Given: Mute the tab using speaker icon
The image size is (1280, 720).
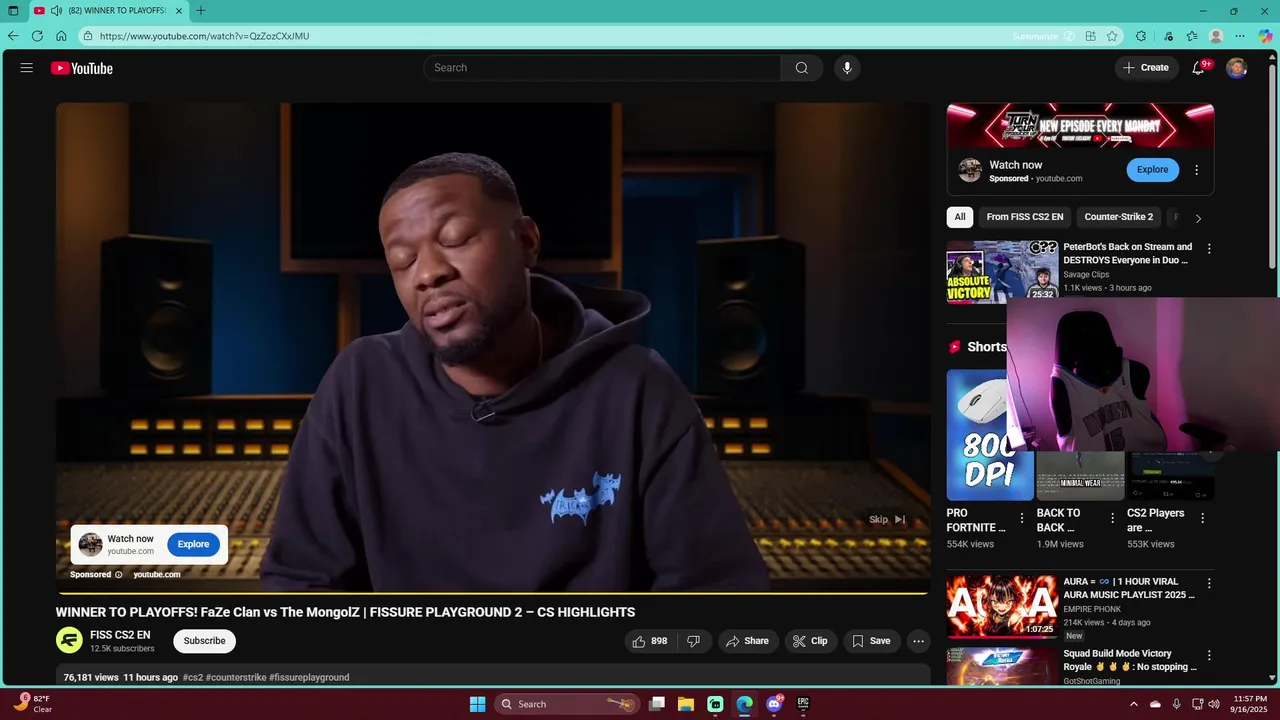Looking at the screenshot, I should [56, 11].
